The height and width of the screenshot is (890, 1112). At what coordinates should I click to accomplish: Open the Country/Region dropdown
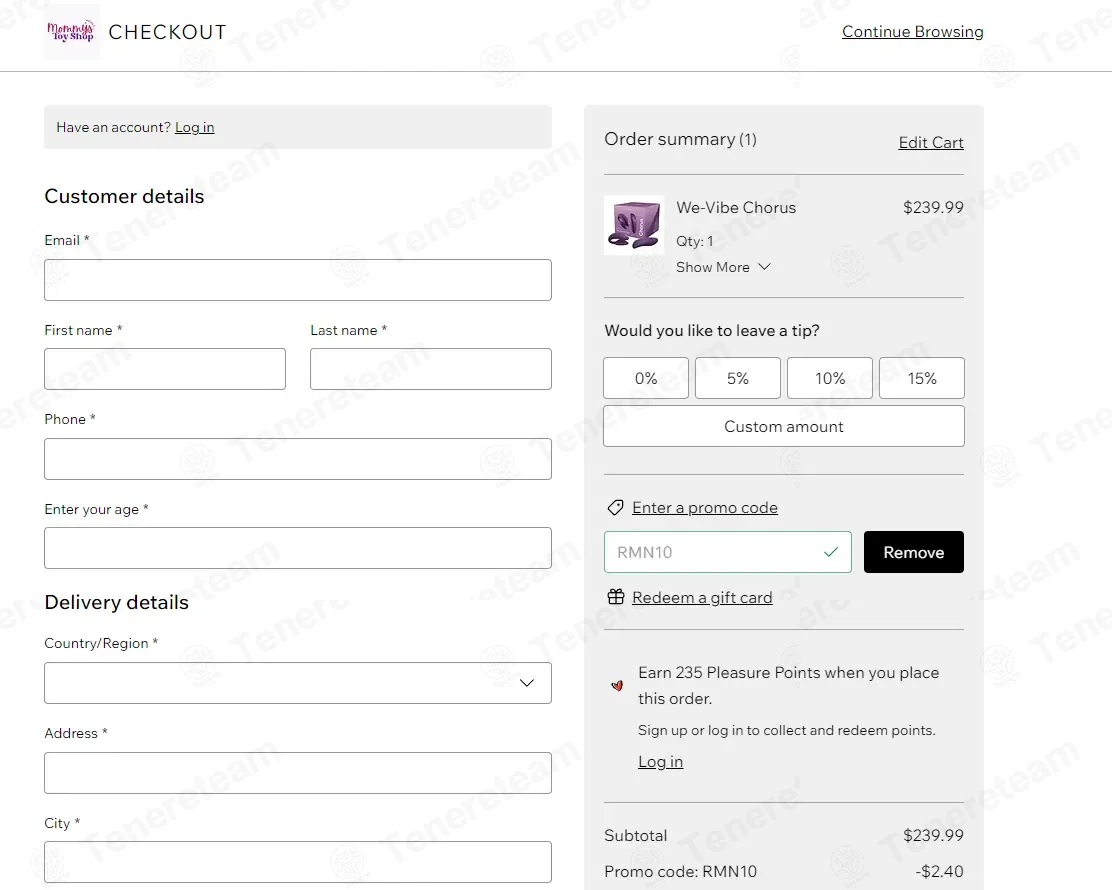tap(298, 683)
